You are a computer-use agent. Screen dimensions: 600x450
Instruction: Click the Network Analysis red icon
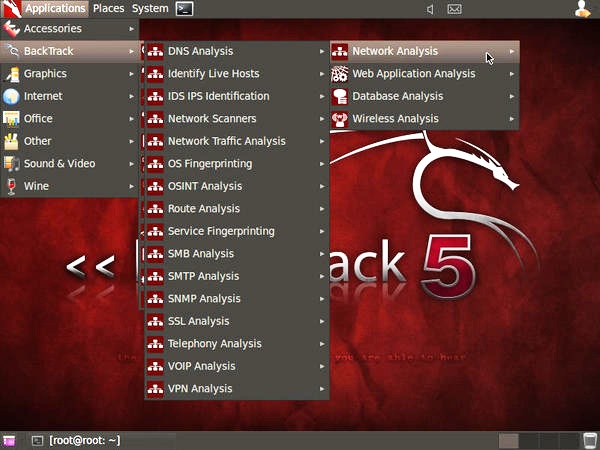[x=339, y=51]
